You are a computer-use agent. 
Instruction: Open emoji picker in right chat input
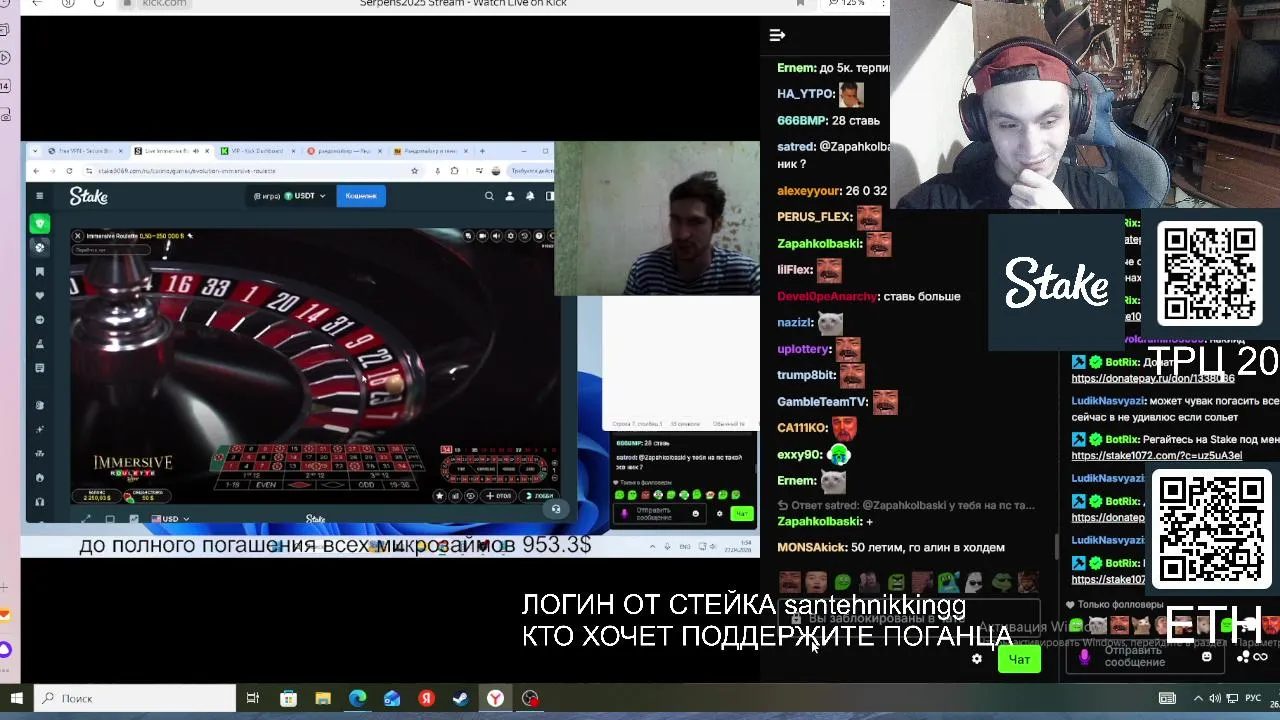click(1207, 657)
